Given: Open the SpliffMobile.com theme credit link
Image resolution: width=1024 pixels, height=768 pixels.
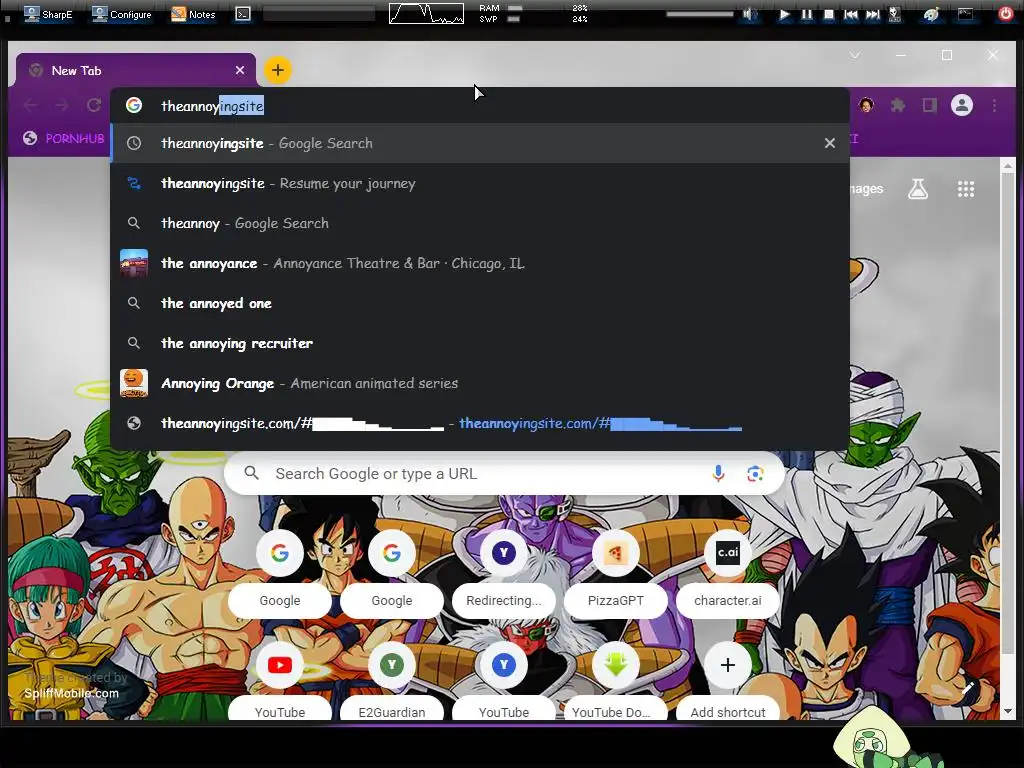Looking at the screenshot, I should click(x=71, y=693).
